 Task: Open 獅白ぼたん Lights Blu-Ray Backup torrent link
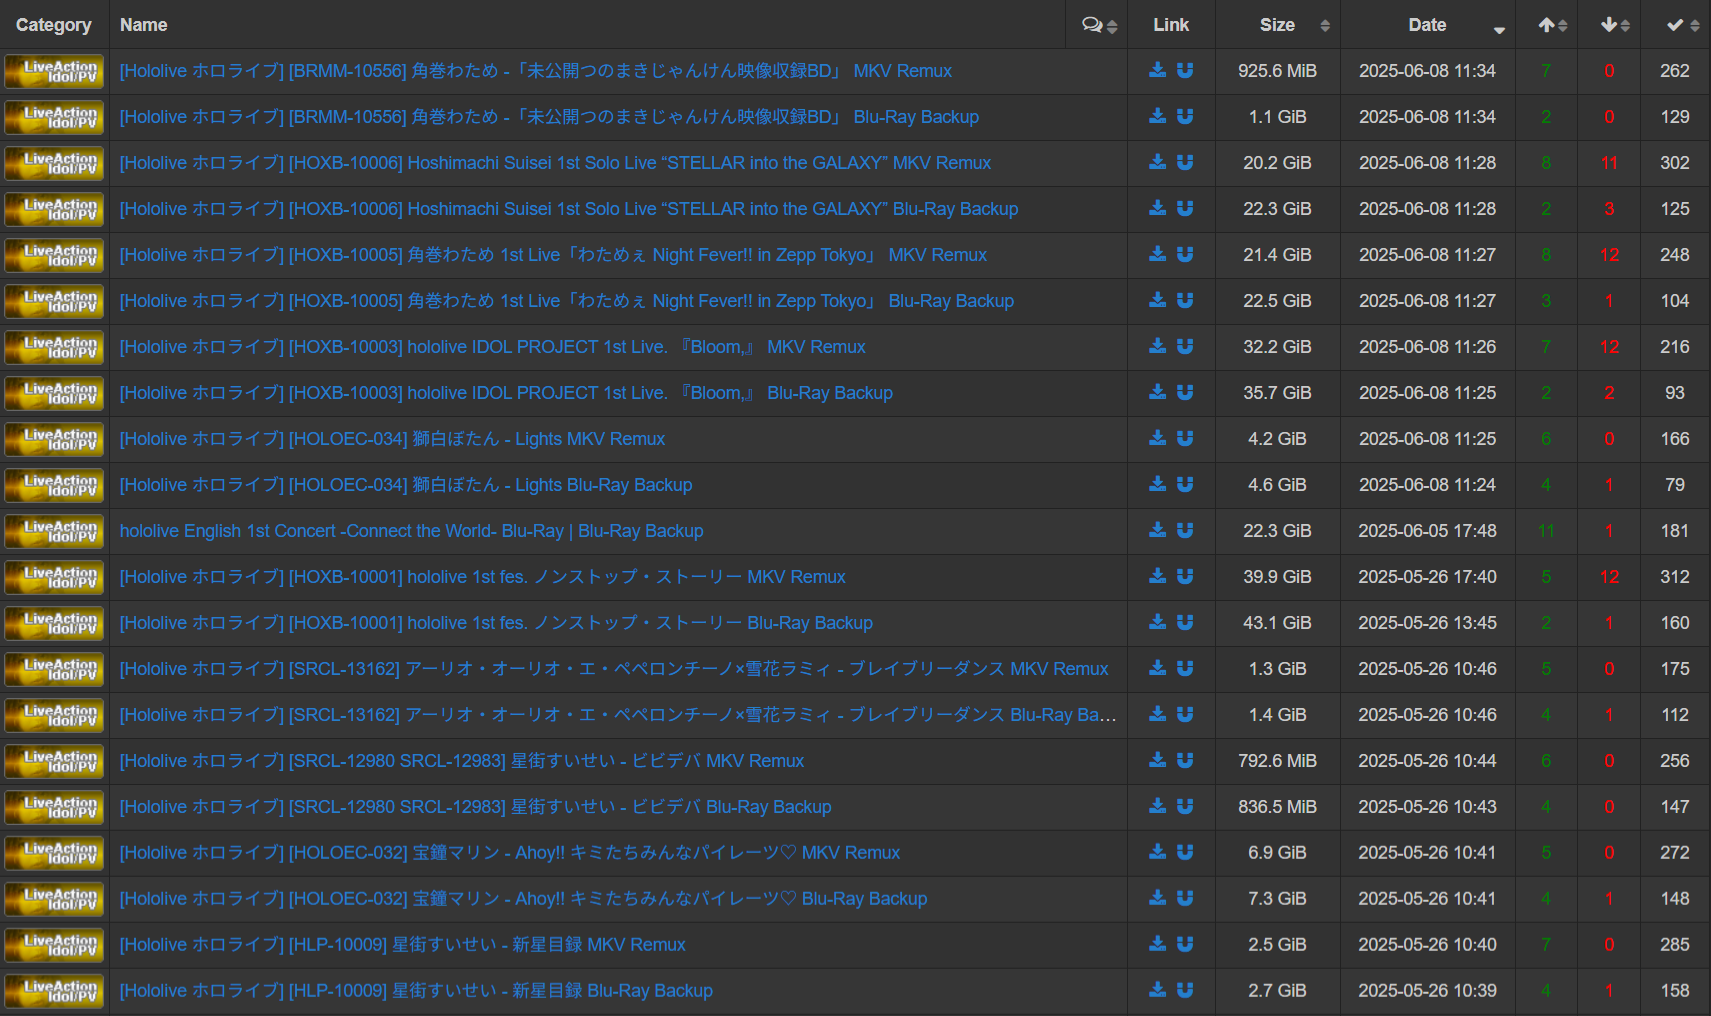point(406,485)
